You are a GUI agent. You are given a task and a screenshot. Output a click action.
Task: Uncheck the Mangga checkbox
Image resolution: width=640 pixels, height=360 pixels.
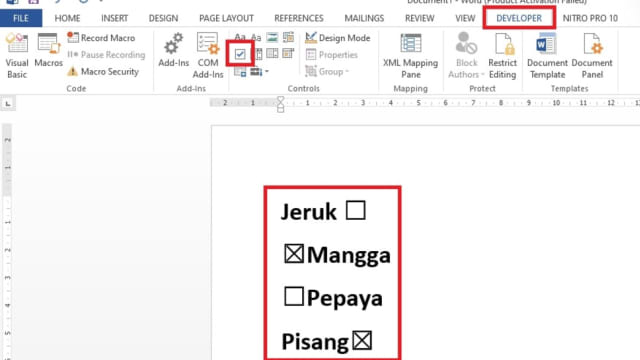click(x=294, y=253)
